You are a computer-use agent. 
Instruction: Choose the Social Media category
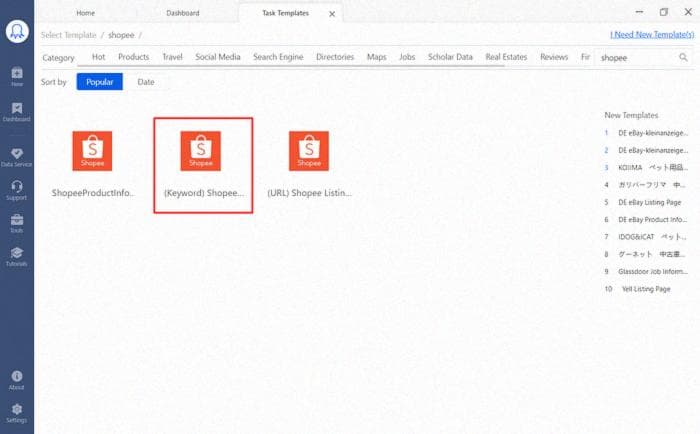point(218,57)
